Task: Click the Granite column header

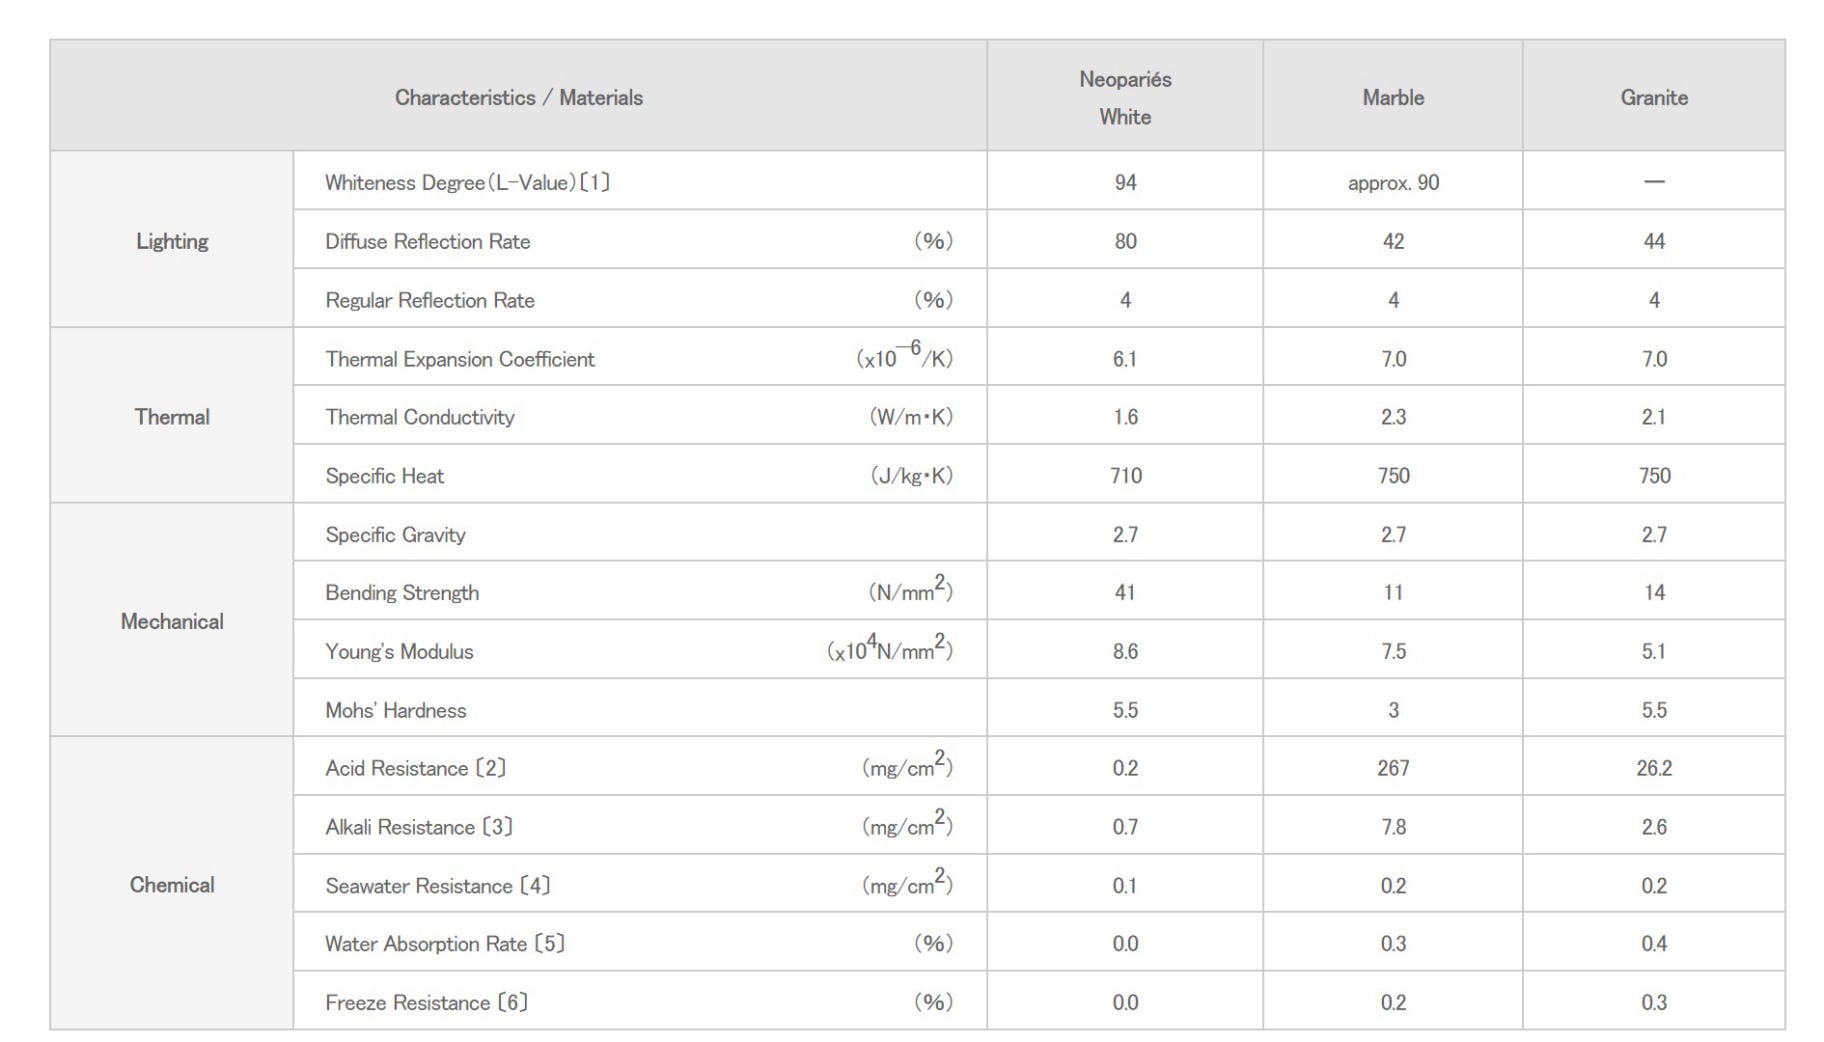Action: pos(1653,97)
